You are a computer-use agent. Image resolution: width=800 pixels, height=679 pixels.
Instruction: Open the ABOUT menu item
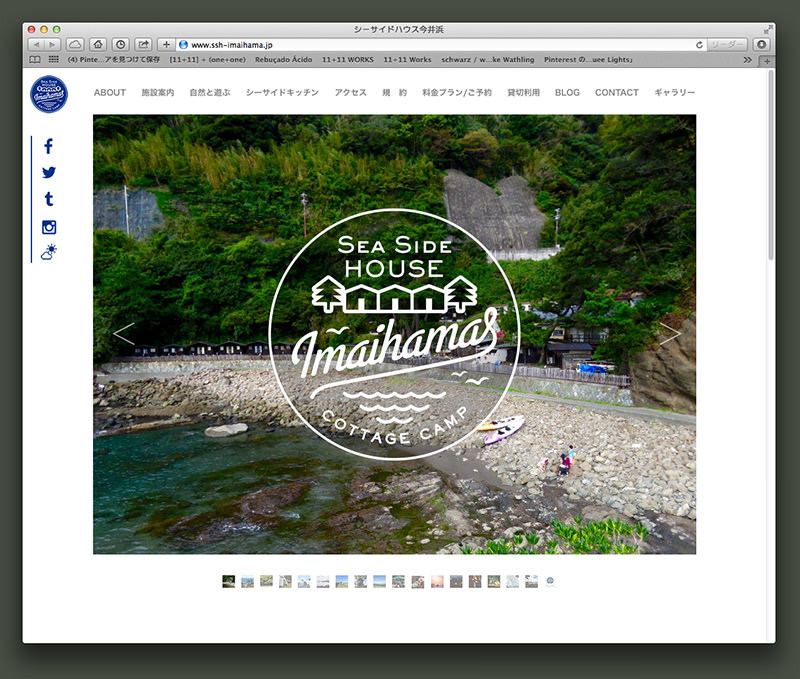point(110,92)
